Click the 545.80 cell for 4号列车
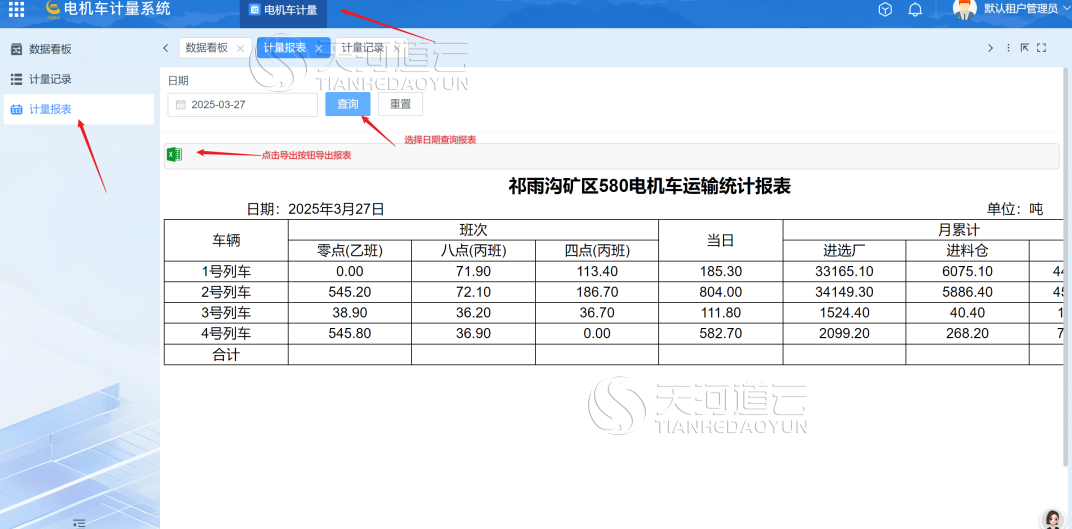Viewport: 1072px width, 529px height. [x=350, y=334]
